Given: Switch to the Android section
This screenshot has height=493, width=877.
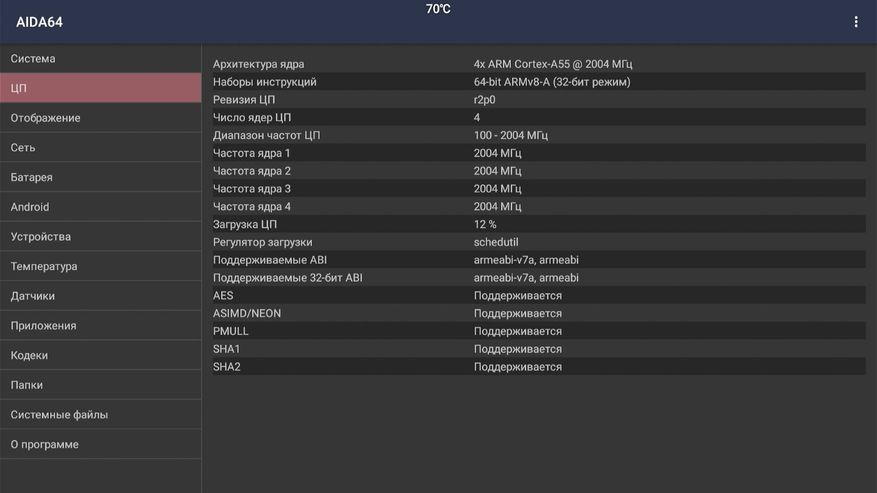Looking at the screenshot, I should (100, 207).
